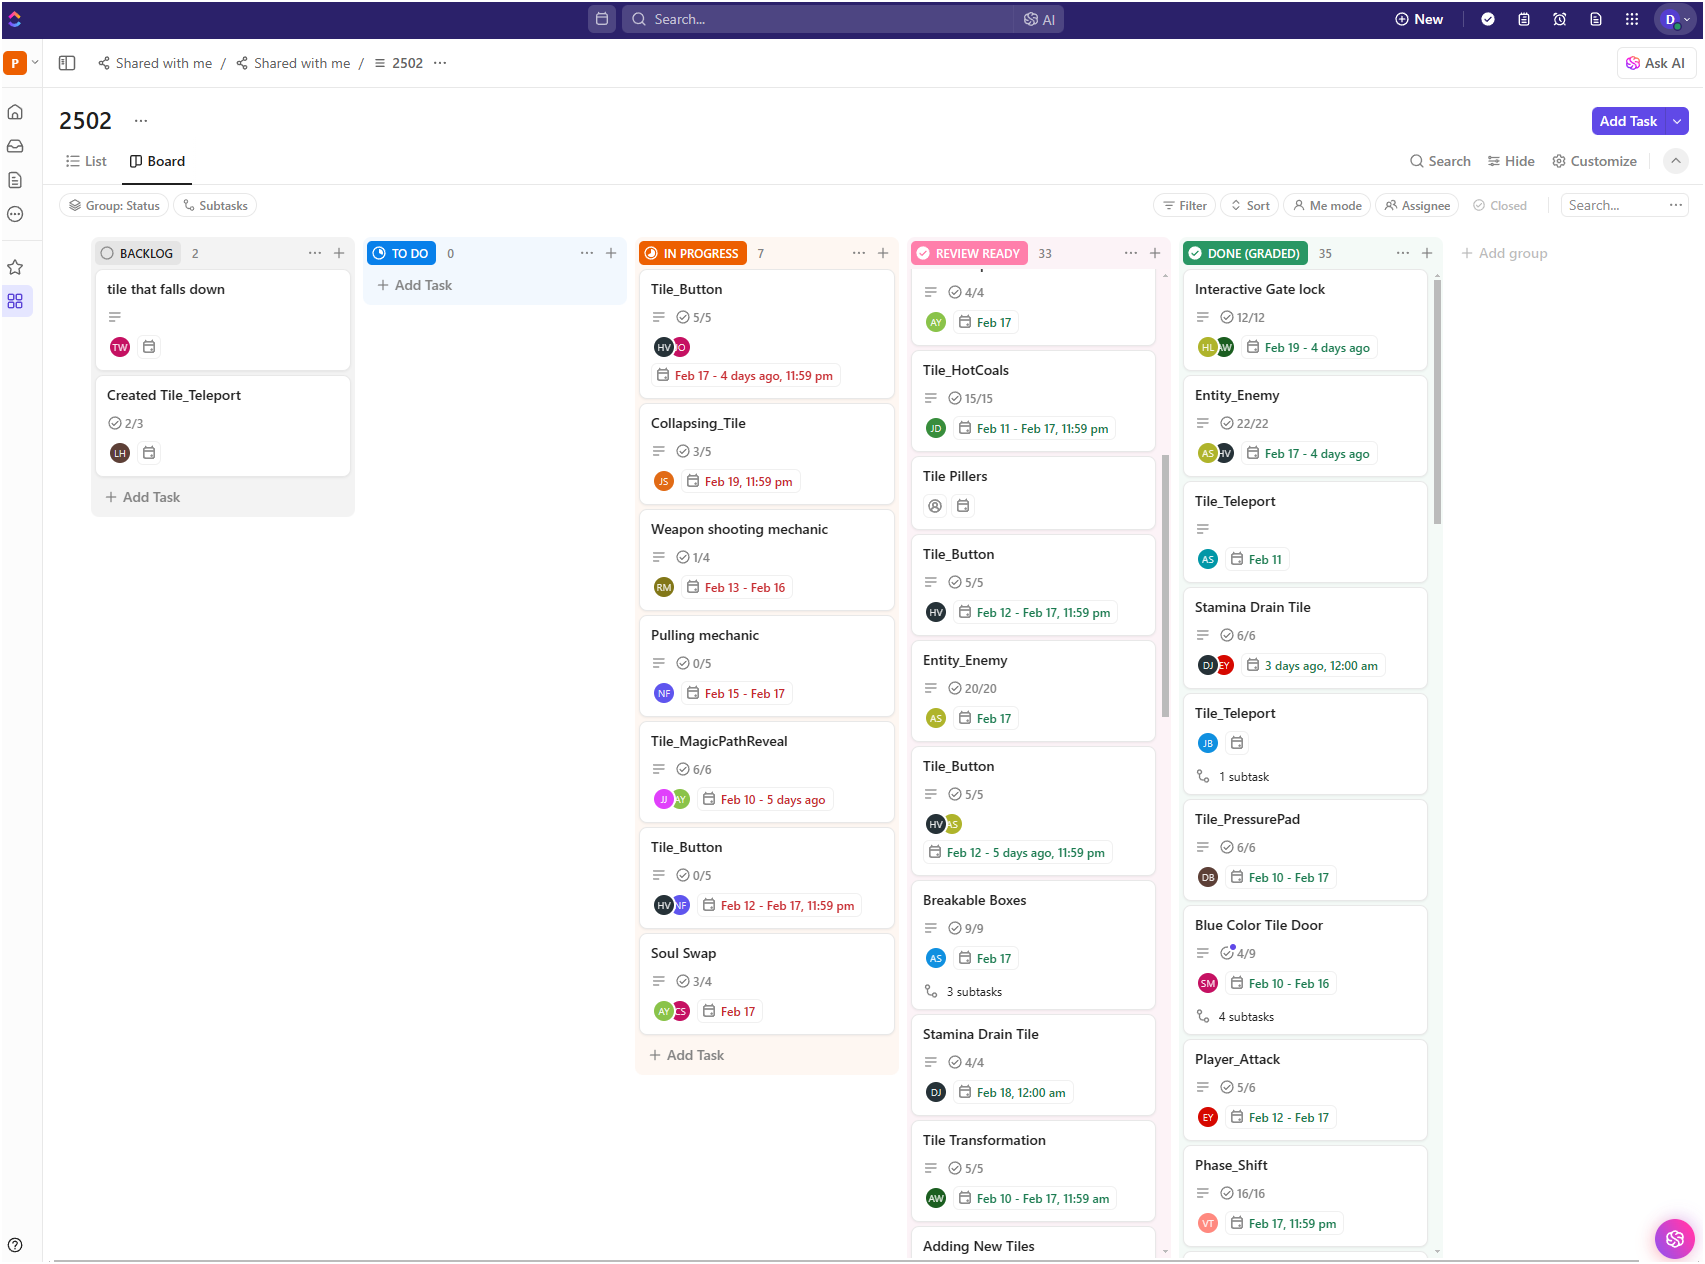Open the Help question mark icon
The width and height of the screenshot is (1705, 1264).
pyautogui.click(x=15, y=1245)
